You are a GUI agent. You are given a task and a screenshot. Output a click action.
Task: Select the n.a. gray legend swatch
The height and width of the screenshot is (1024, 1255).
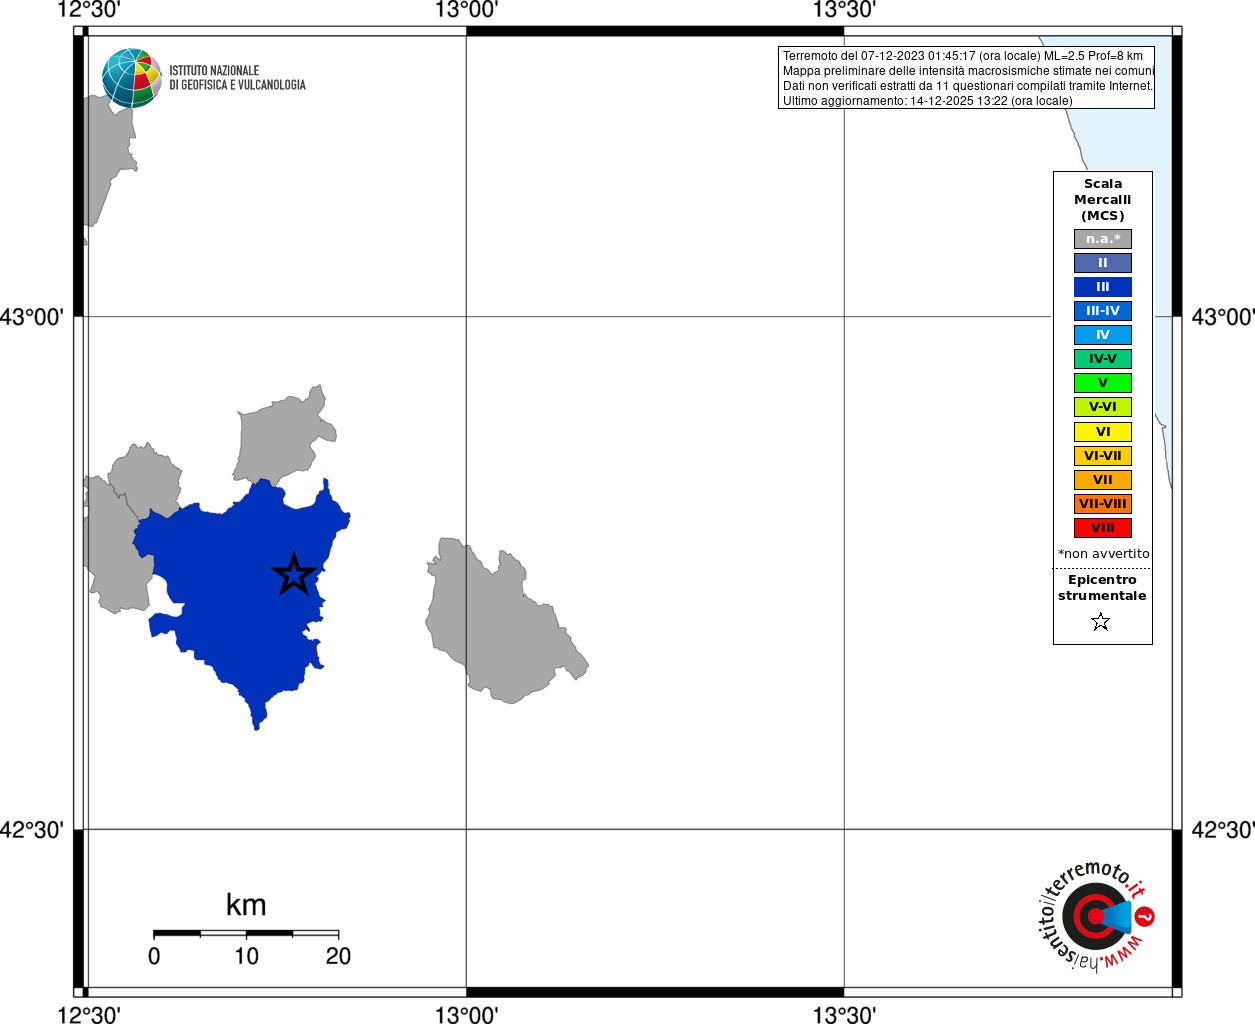[x=1103, y=239]
